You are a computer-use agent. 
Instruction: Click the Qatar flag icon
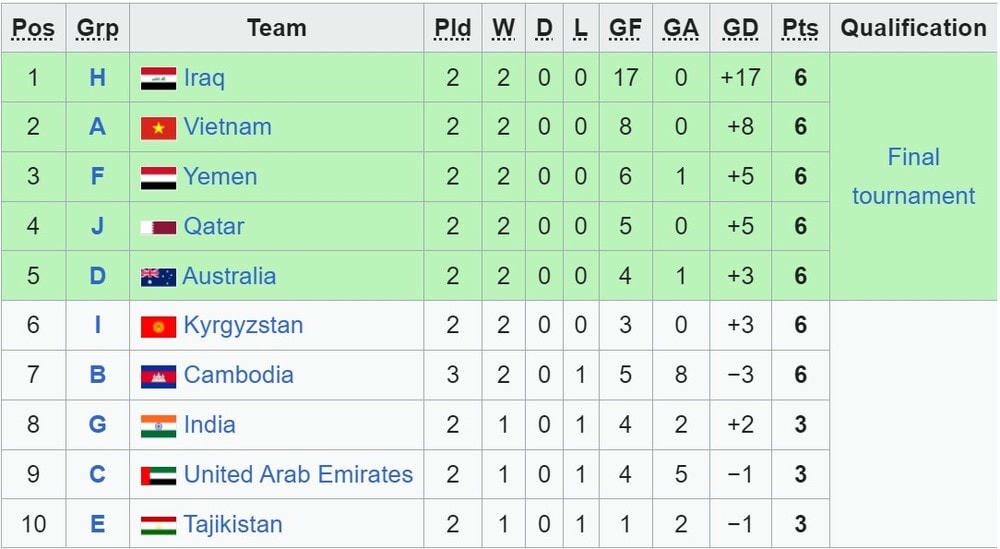pyautogui.click(x=158, y=228)
